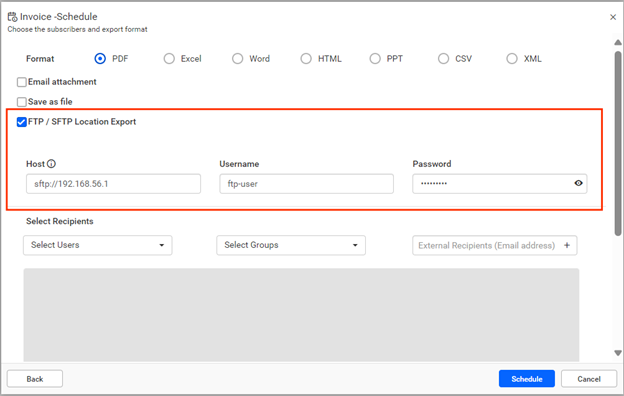624x396 pixels.
Task: Click the Cancel button
Action: (589, 379)
